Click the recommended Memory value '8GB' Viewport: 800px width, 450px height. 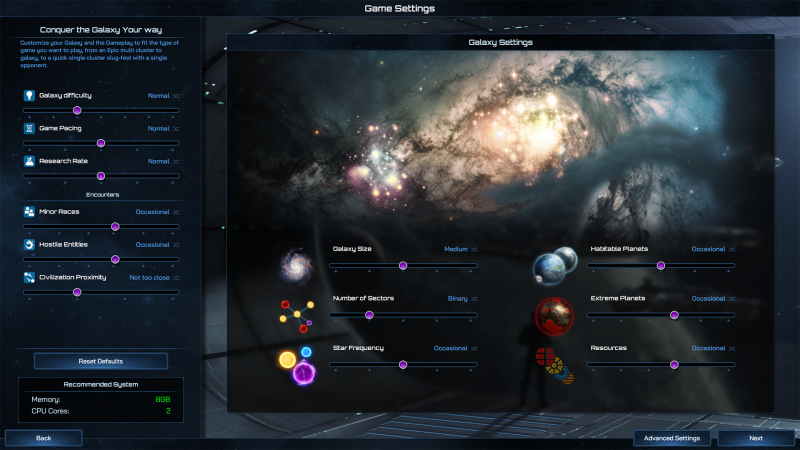pos(163,399)
